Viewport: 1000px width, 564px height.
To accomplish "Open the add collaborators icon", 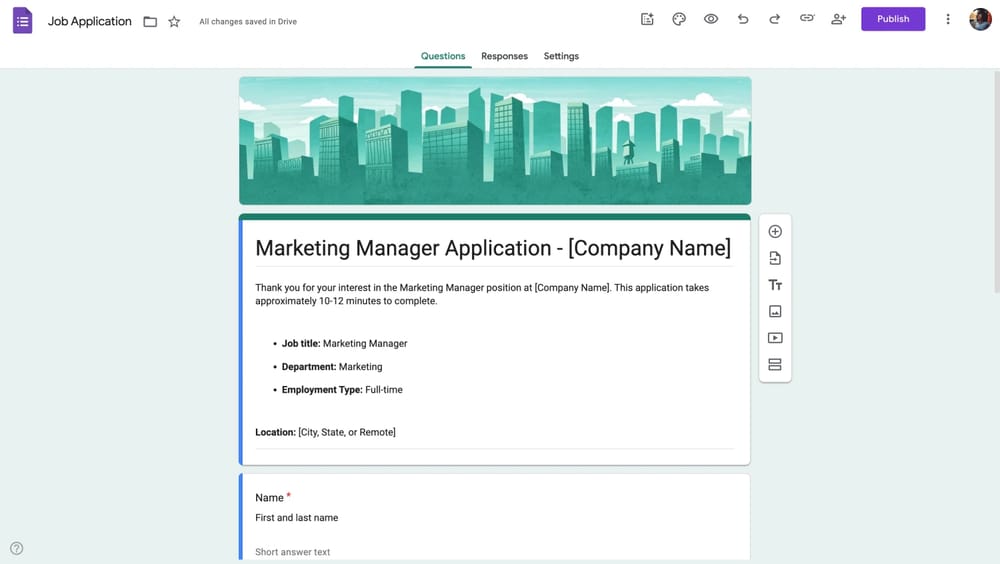I will click(x=838, y=19).
